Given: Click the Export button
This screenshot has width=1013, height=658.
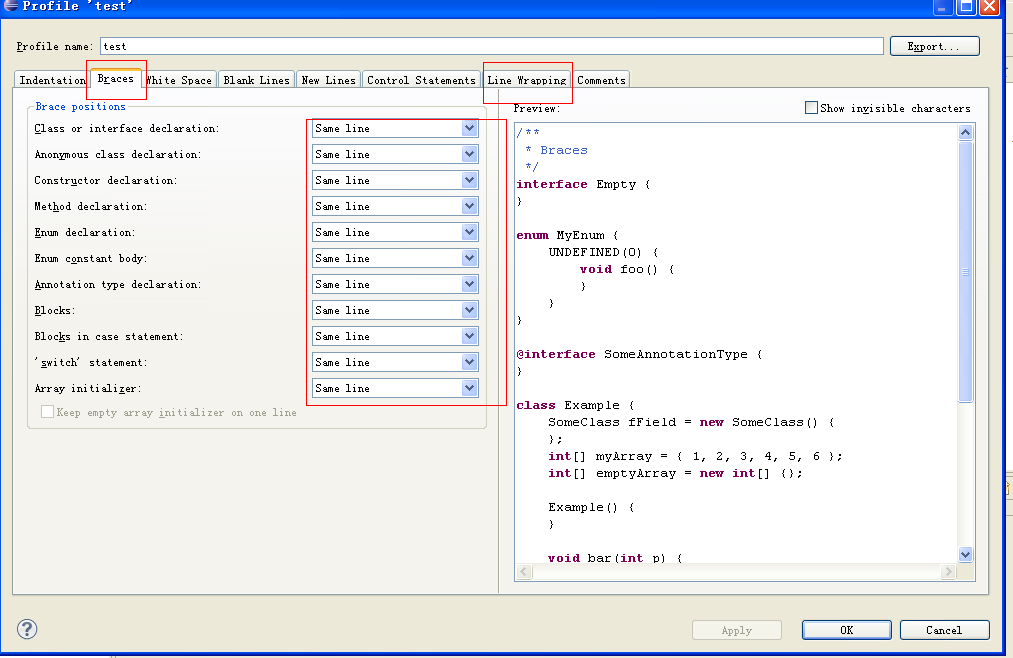Looking at the screenshot, I should [935, 46].
